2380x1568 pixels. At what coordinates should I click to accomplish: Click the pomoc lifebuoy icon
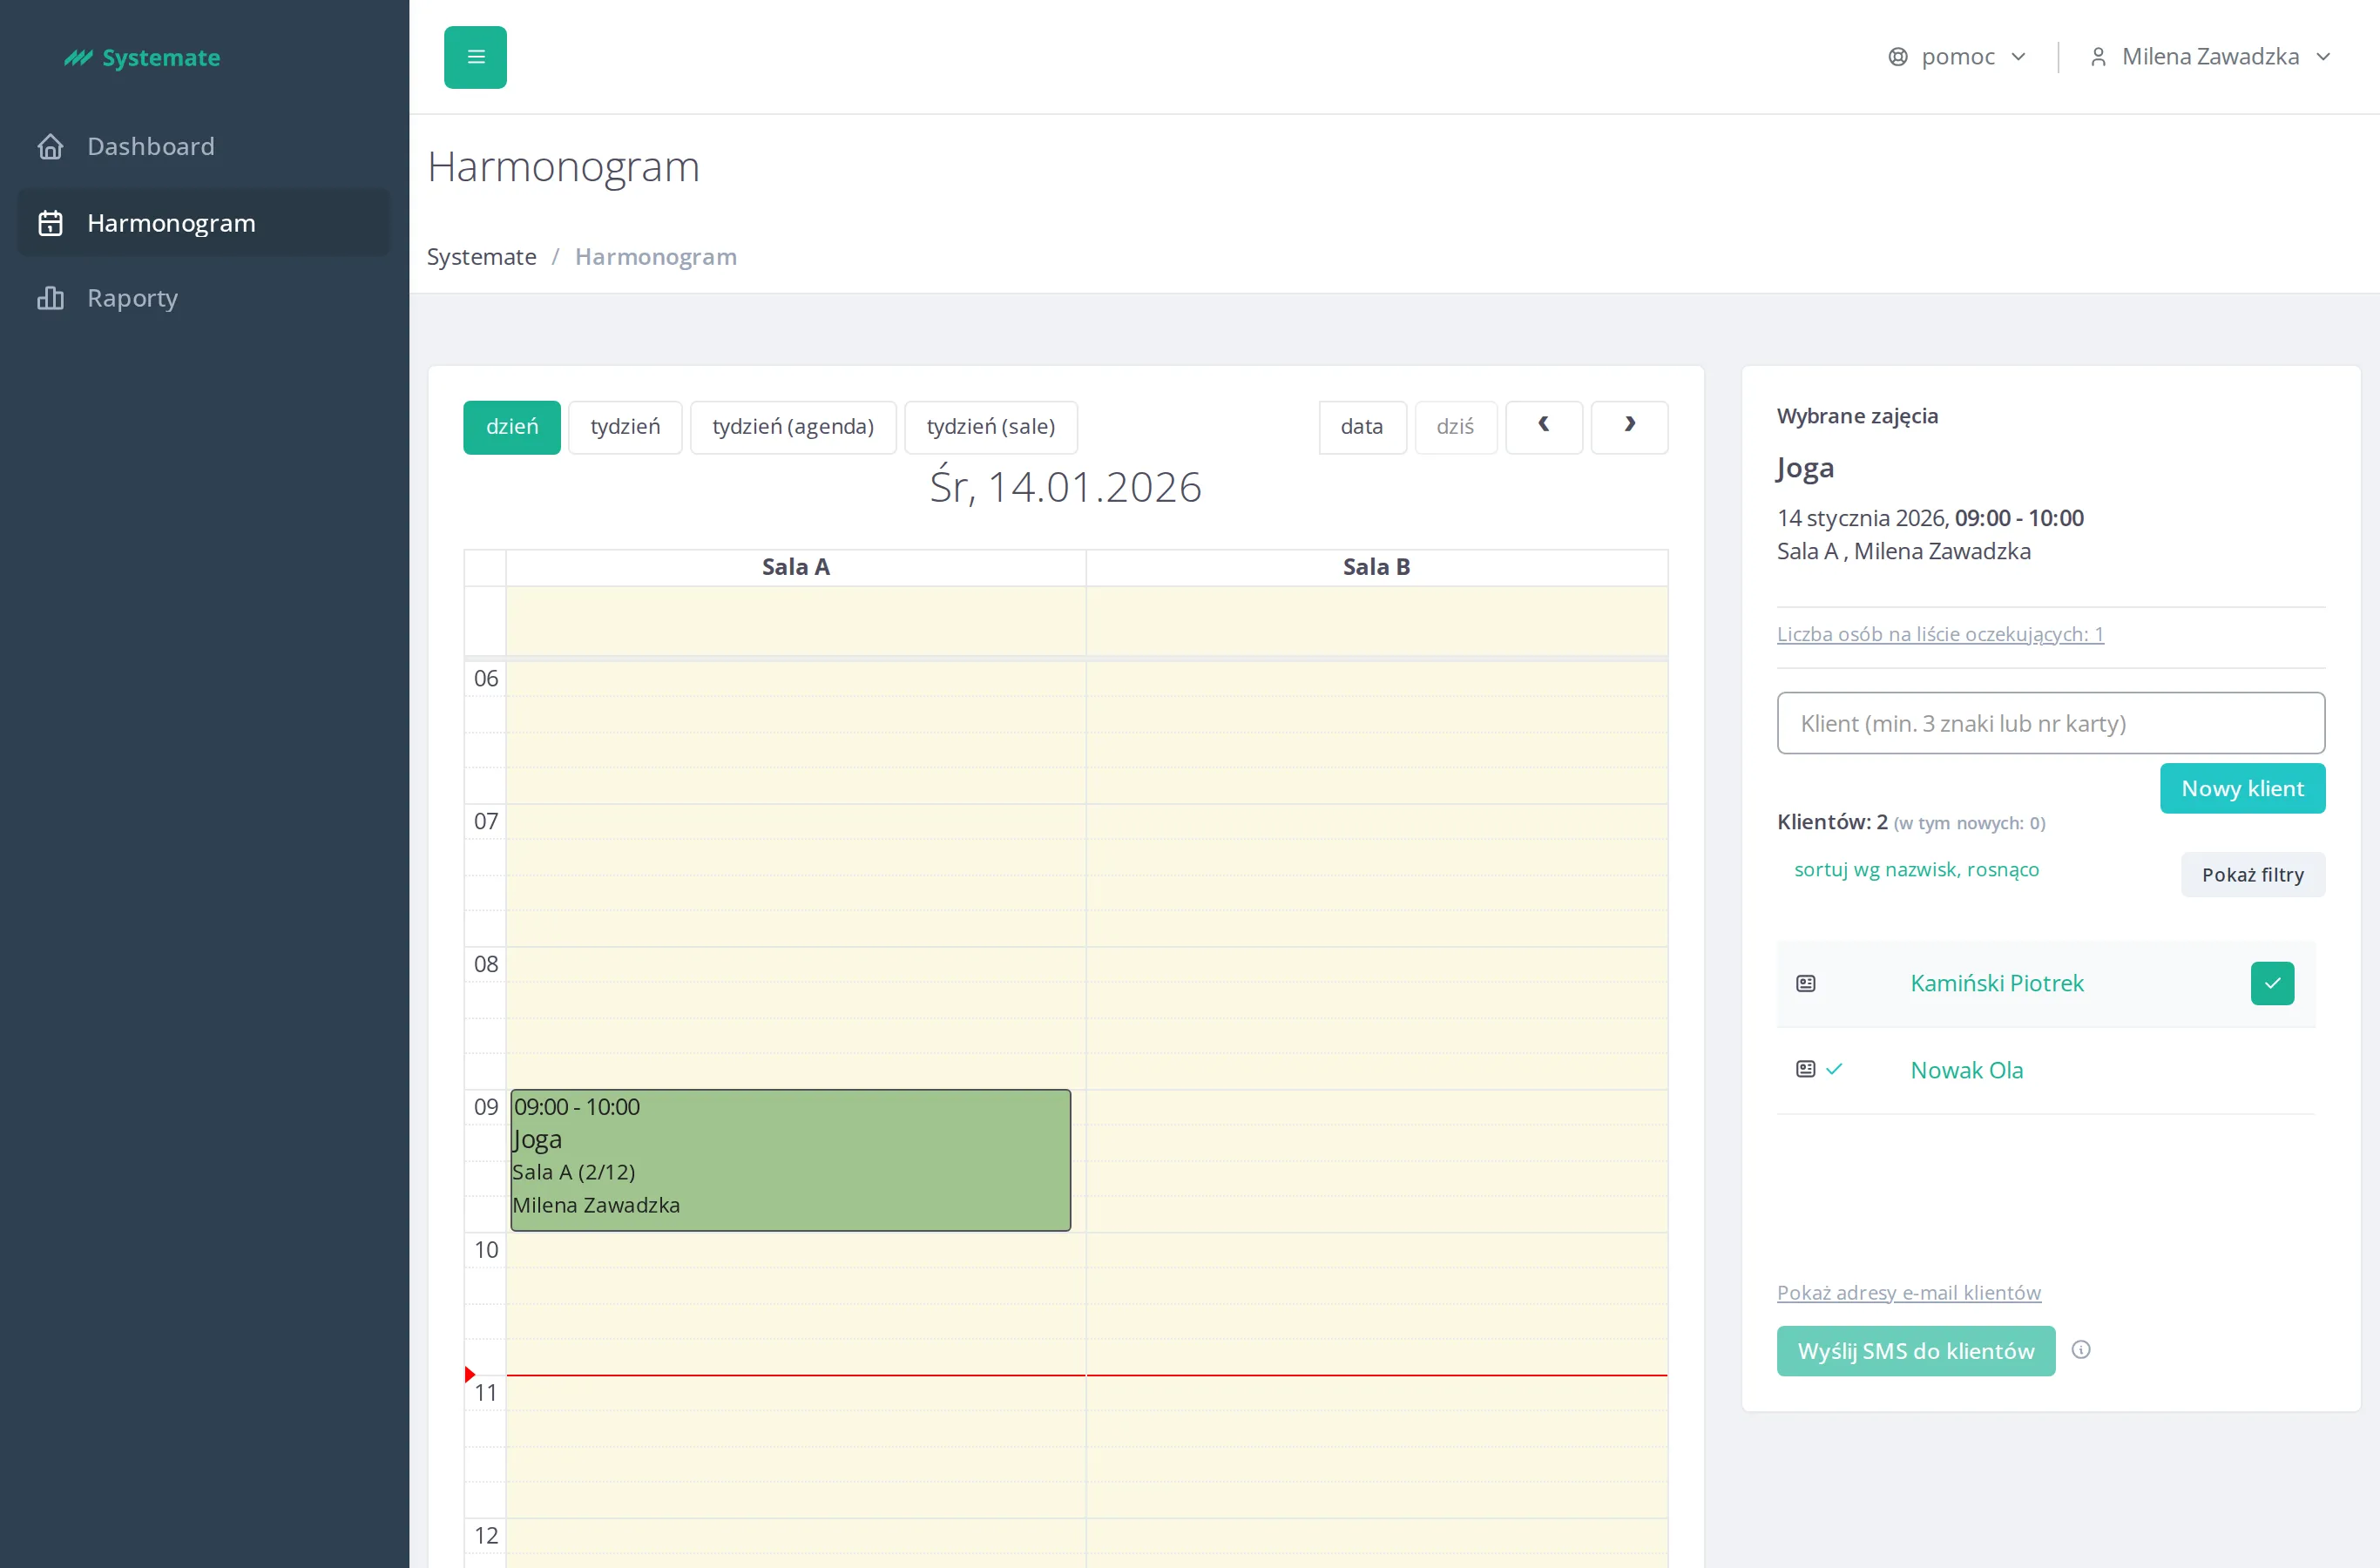[x=1898, y=57]
